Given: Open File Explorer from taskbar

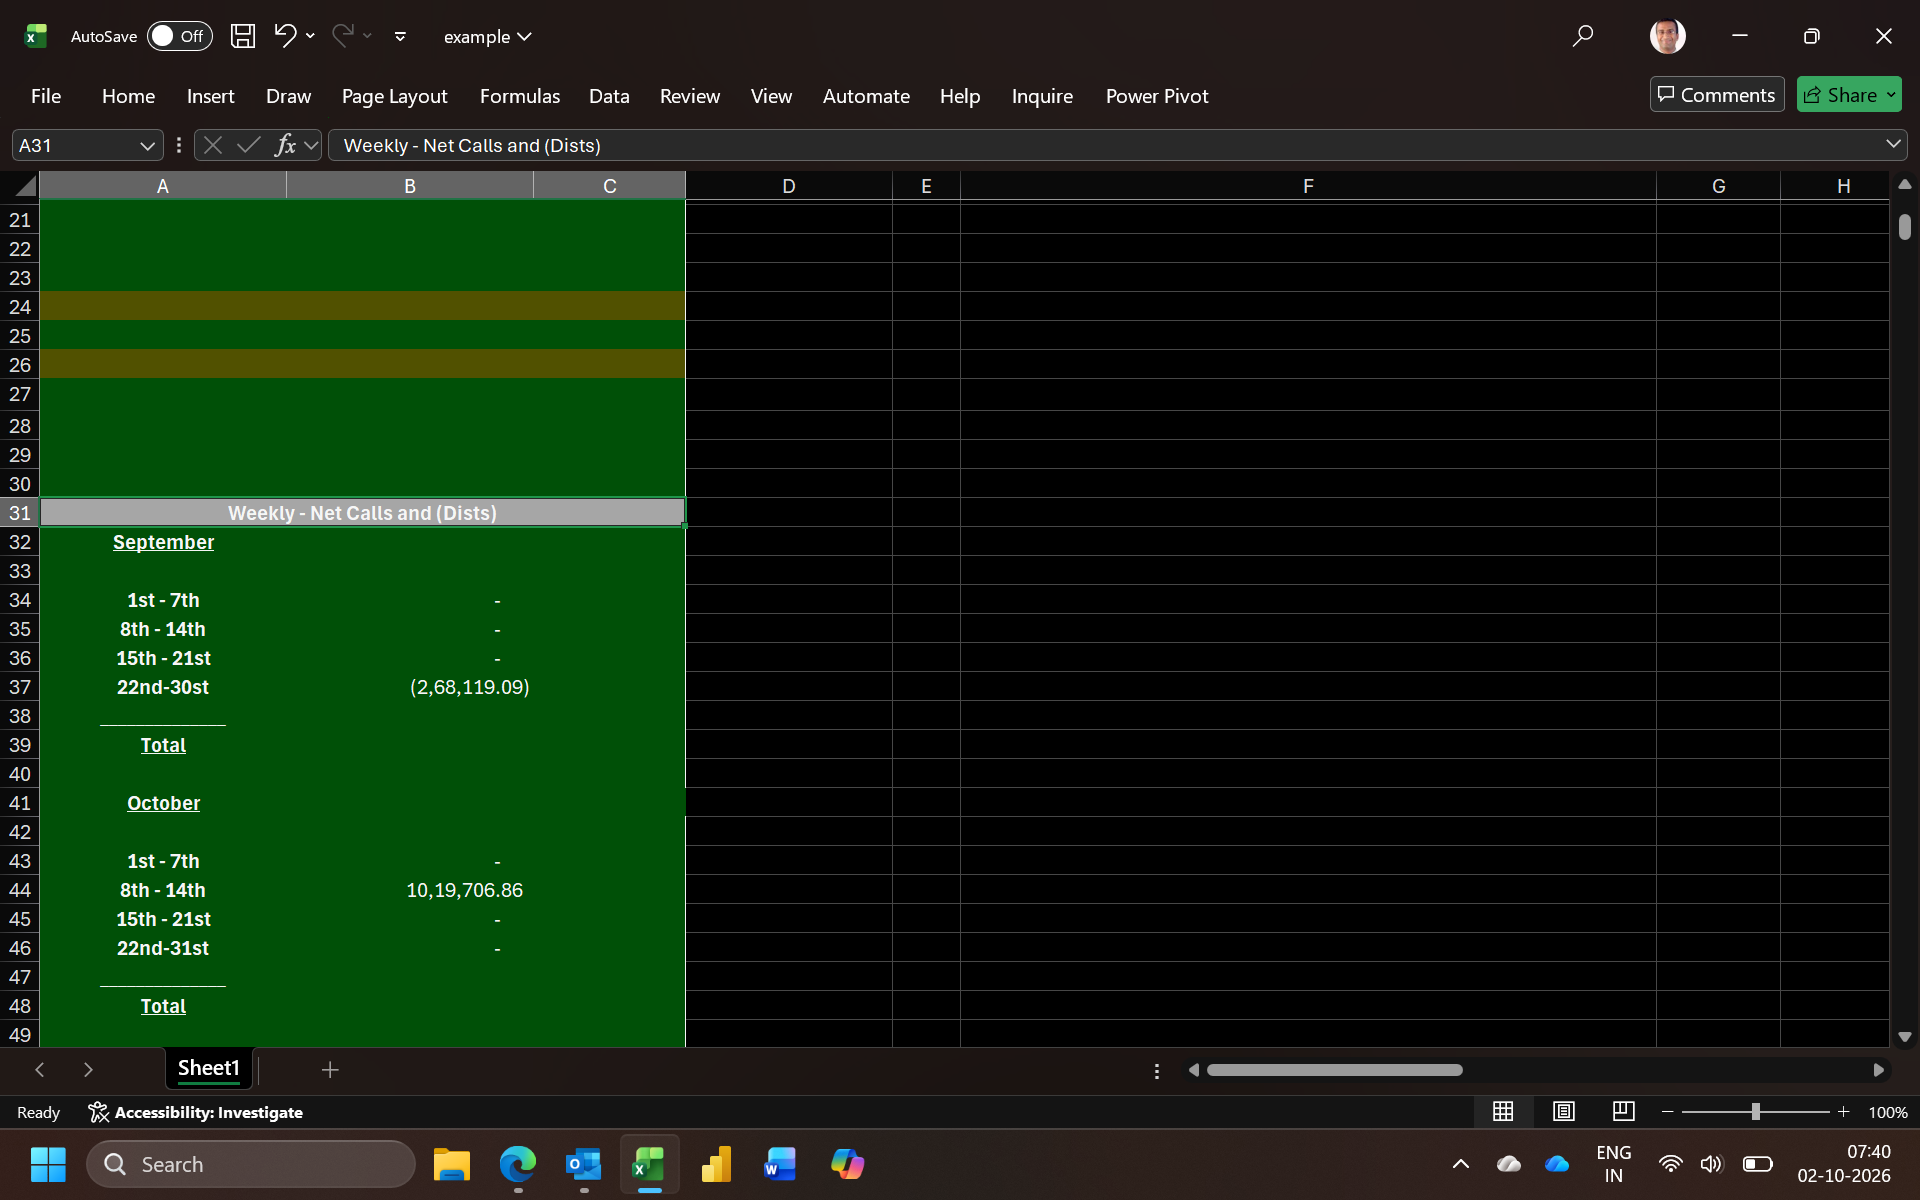Looking at the screenshot, I should (452, 1164).
